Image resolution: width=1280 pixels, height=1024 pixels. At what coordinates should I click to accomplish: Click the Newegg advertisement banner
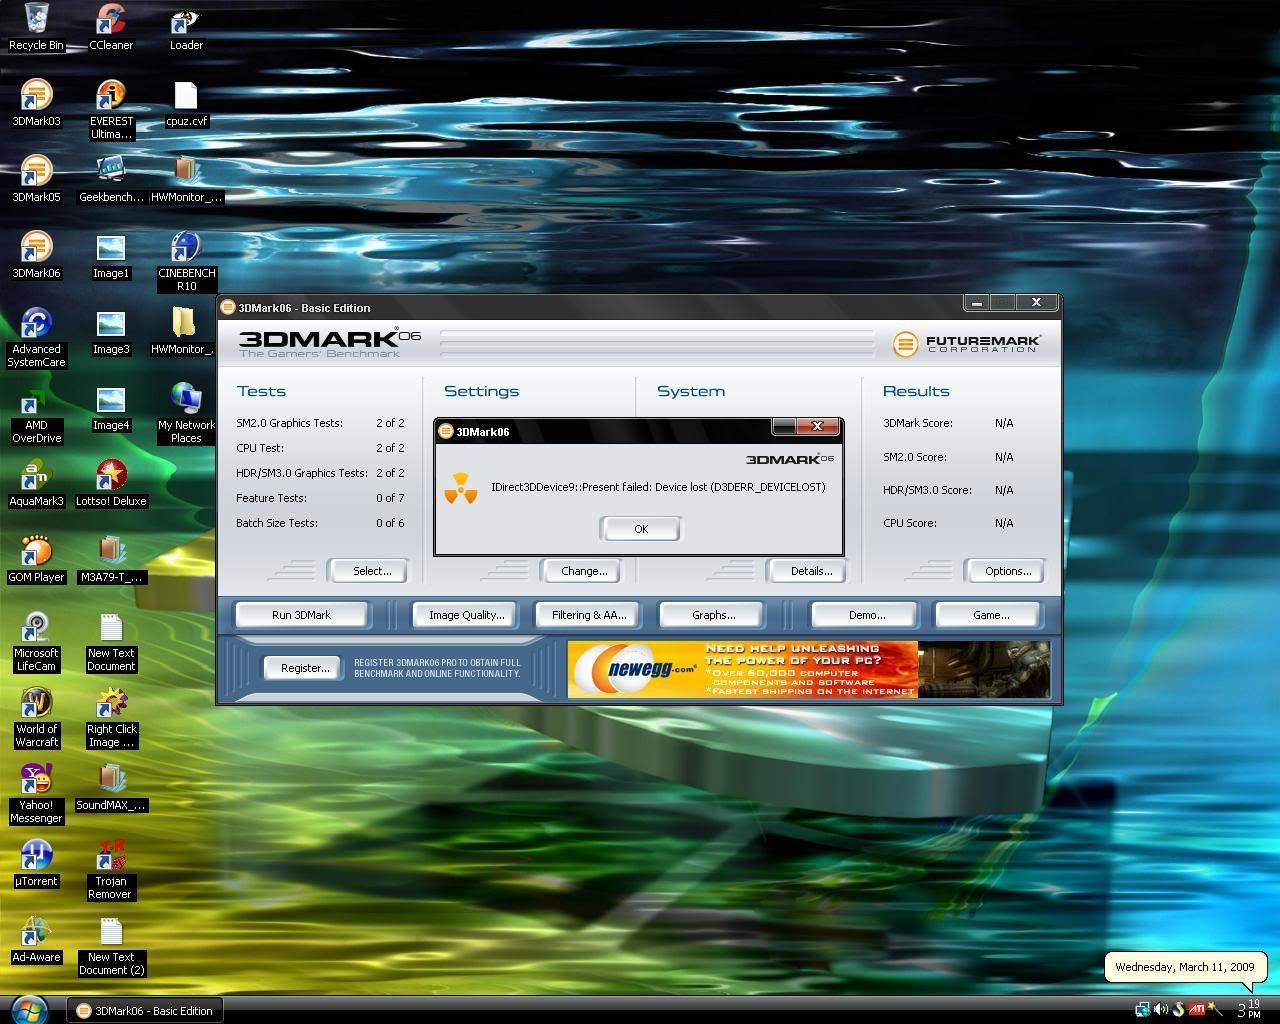(809, 669)
